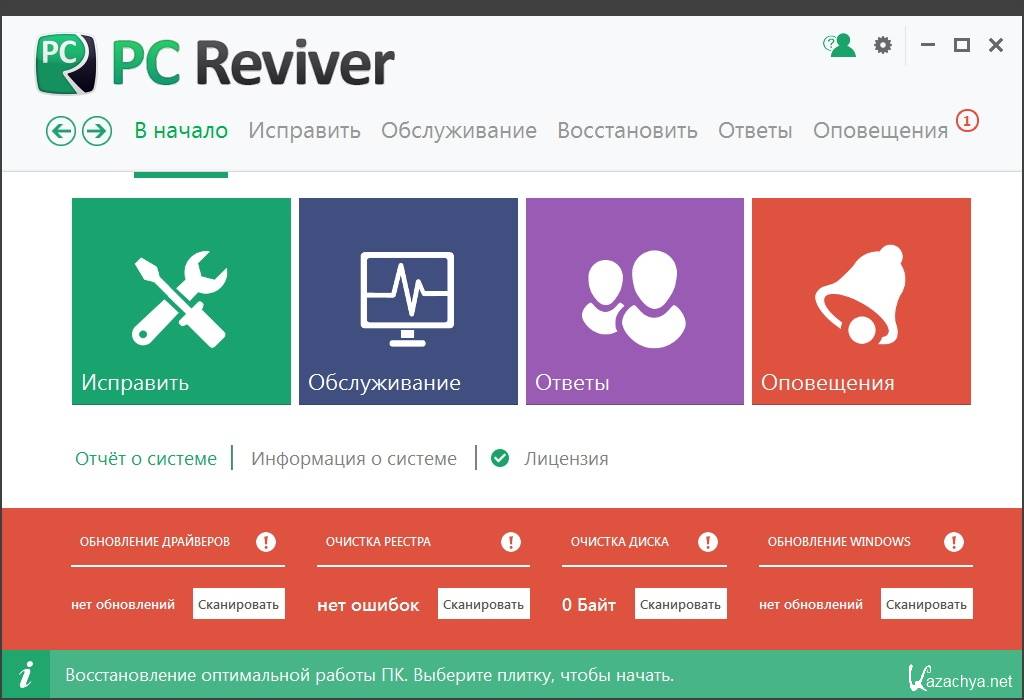Open the Информация о системе link
This screenshot has width=1024, height=700.
coord(354,459)
